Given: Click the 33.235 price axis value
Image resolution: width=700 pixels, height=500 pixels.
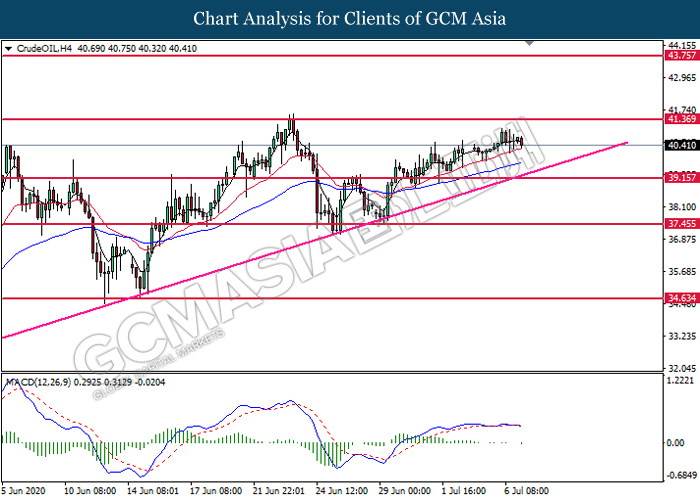Looking at the screenshot, I should (x=682, y=336).
